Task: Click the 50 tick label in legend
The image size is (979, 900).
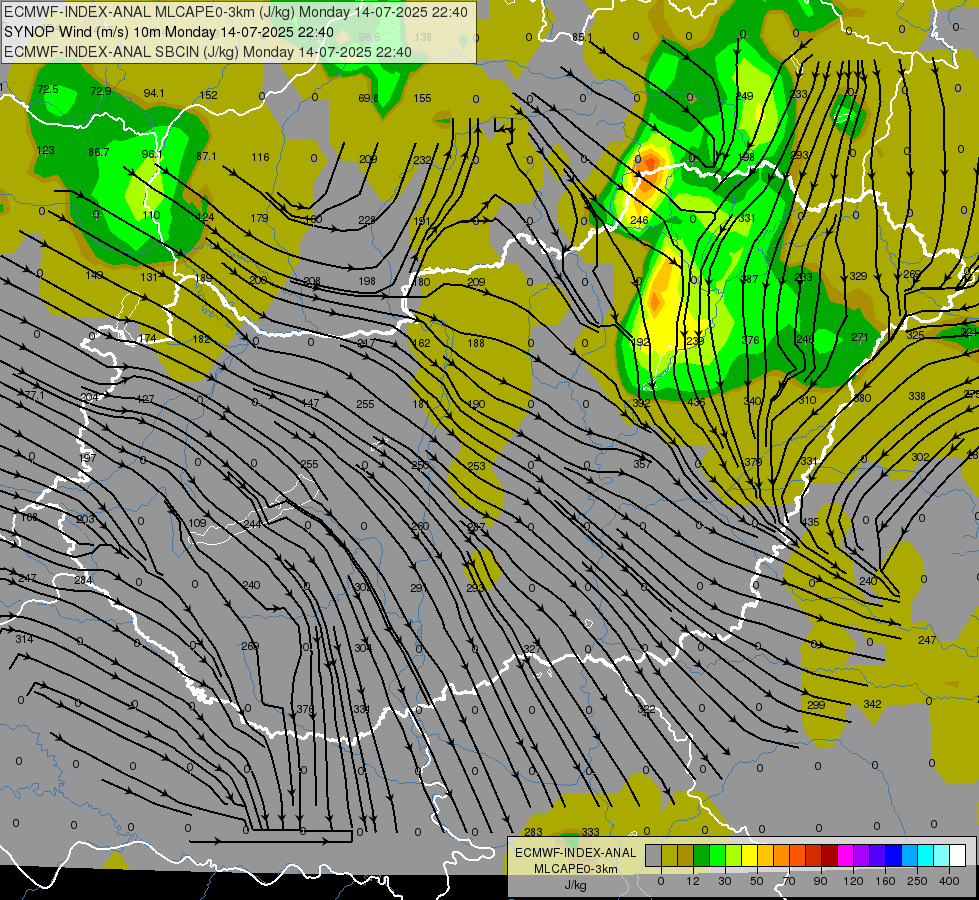Action: point(757,881)
